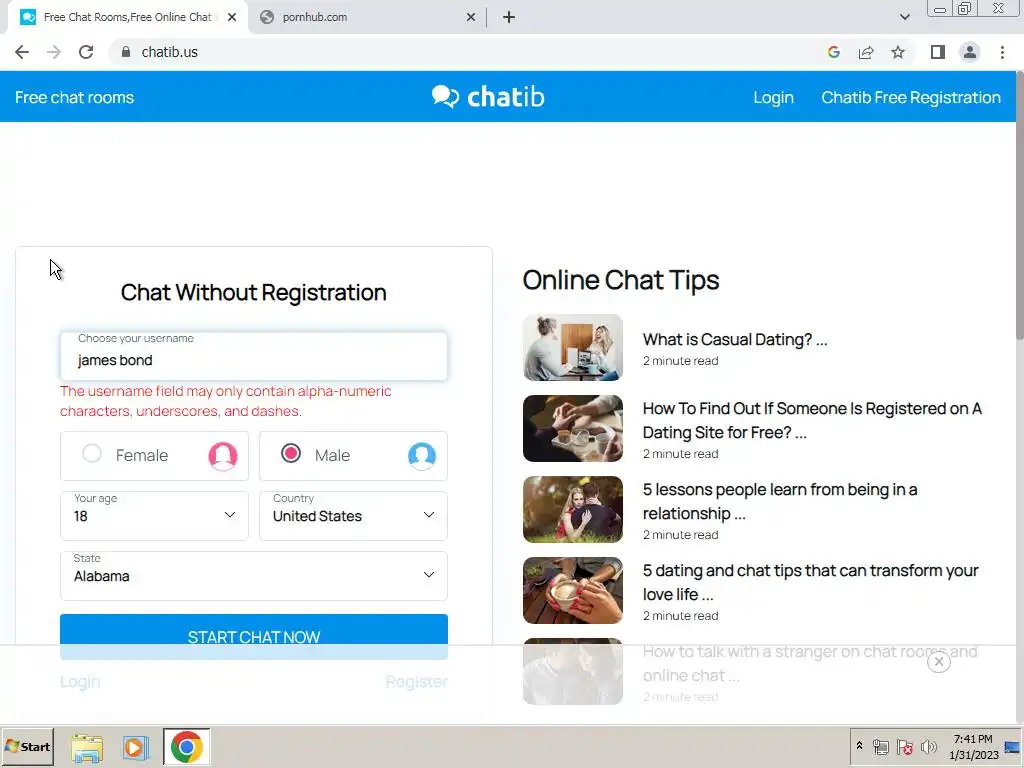
Task: Open the Windows Start menu
Action: [27, 746]
